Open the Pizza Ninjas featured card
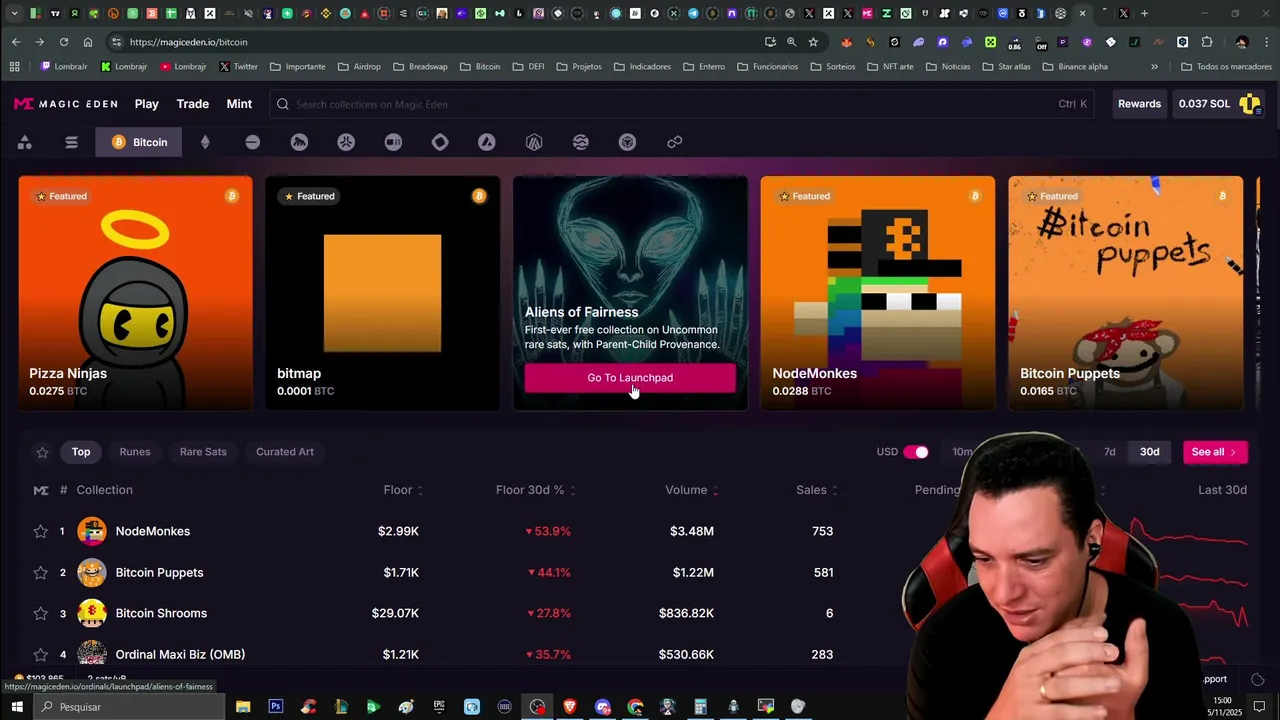Viewport: 1280px width, 720px height. pos(135,293)
